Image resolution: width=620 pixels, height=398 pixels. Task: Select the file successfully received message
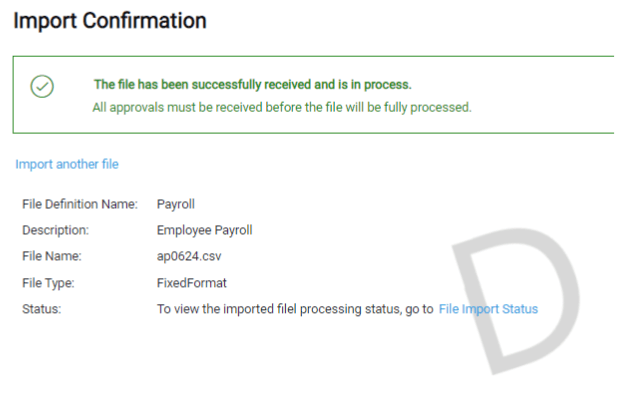coord(253,85)
